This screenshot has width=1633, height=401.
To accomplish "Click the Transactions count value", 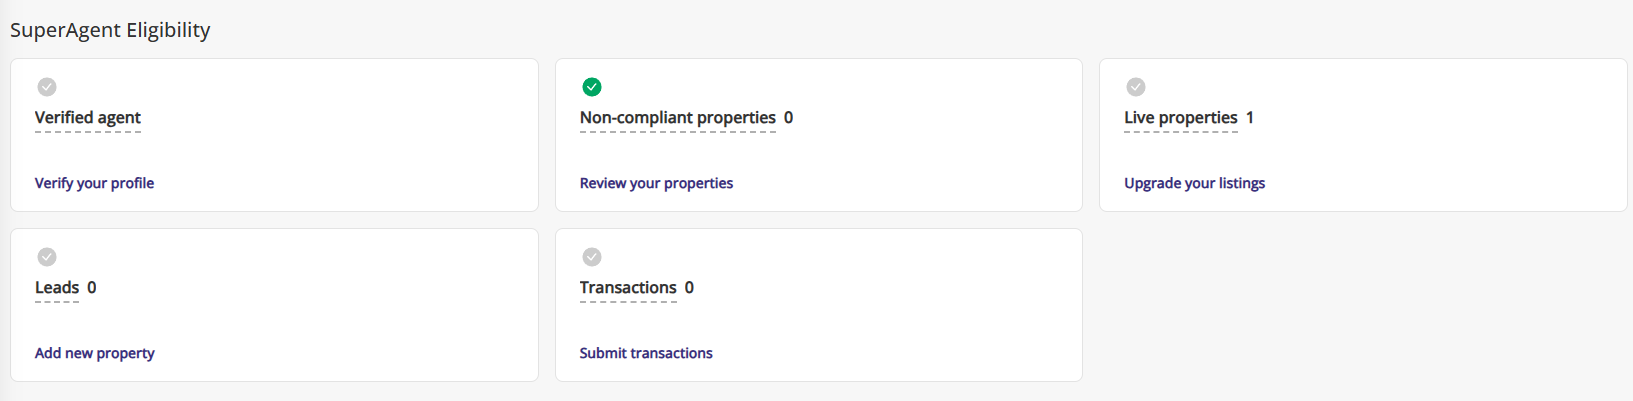I will pyautogui.click(x=689, y=288).
